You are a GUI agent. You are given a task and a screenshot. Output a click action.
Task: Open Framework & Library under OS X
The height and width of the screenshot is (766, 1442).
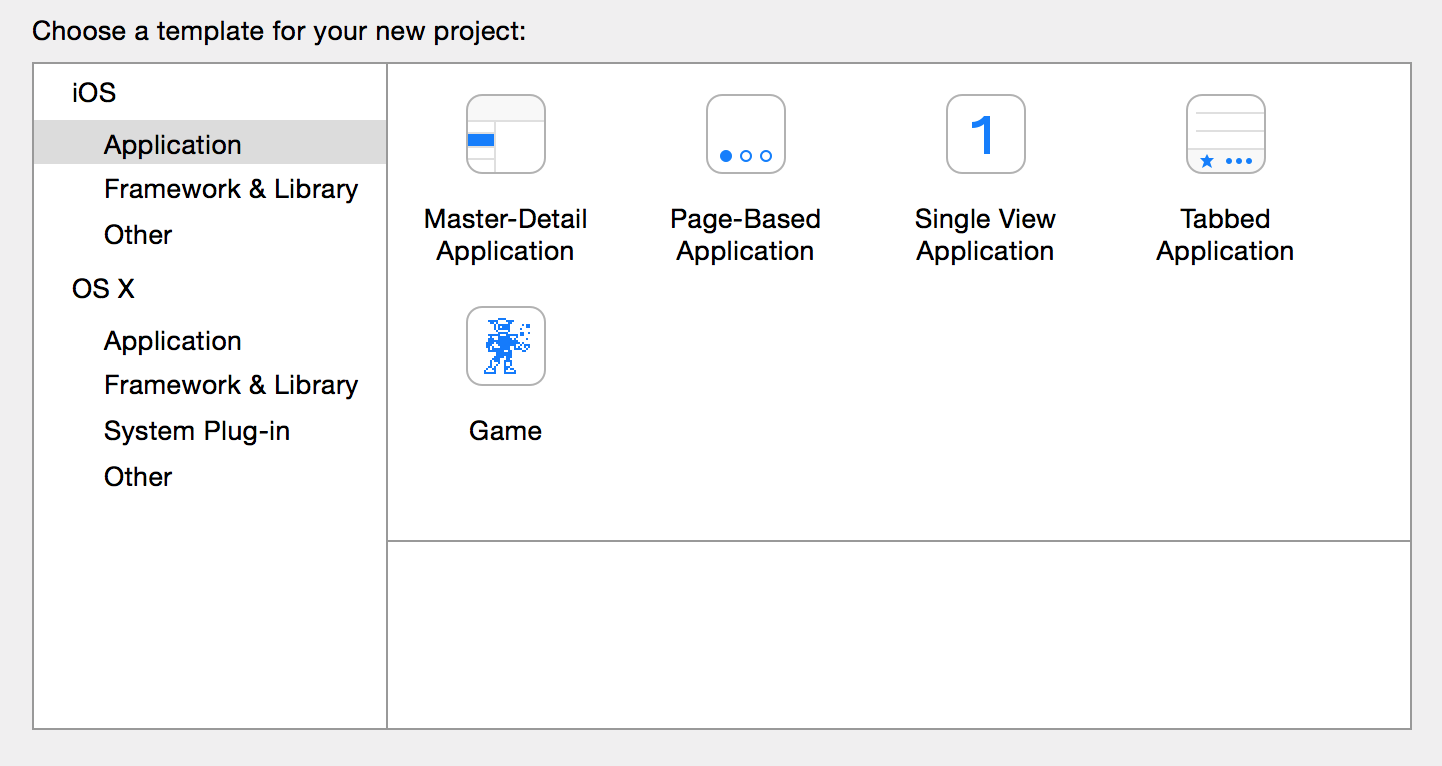(x=231, y=385)
